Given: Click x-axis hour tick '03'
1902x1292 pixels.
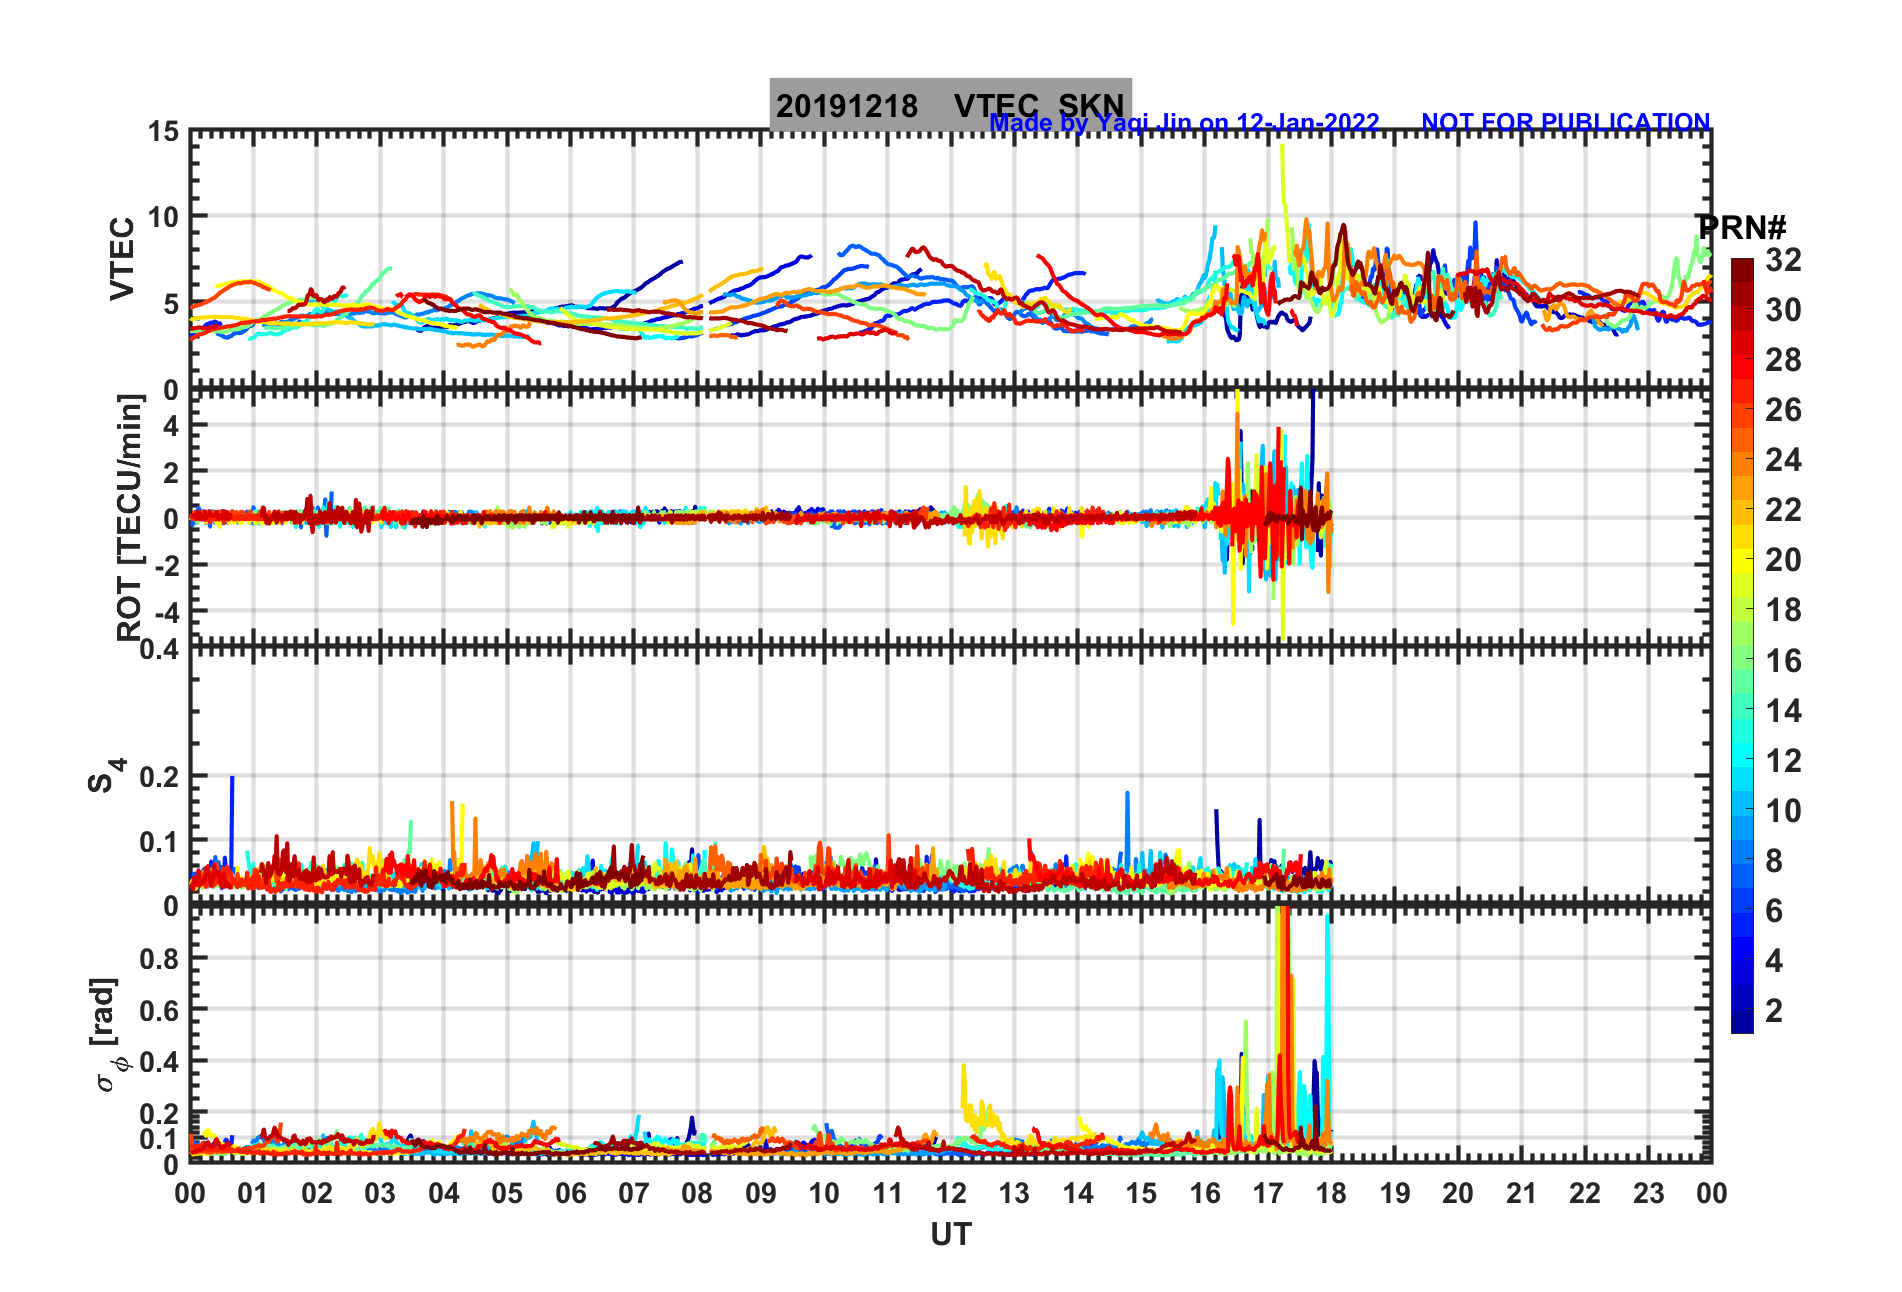Looking at the screenshot, I should click(x=380, y=1193).
